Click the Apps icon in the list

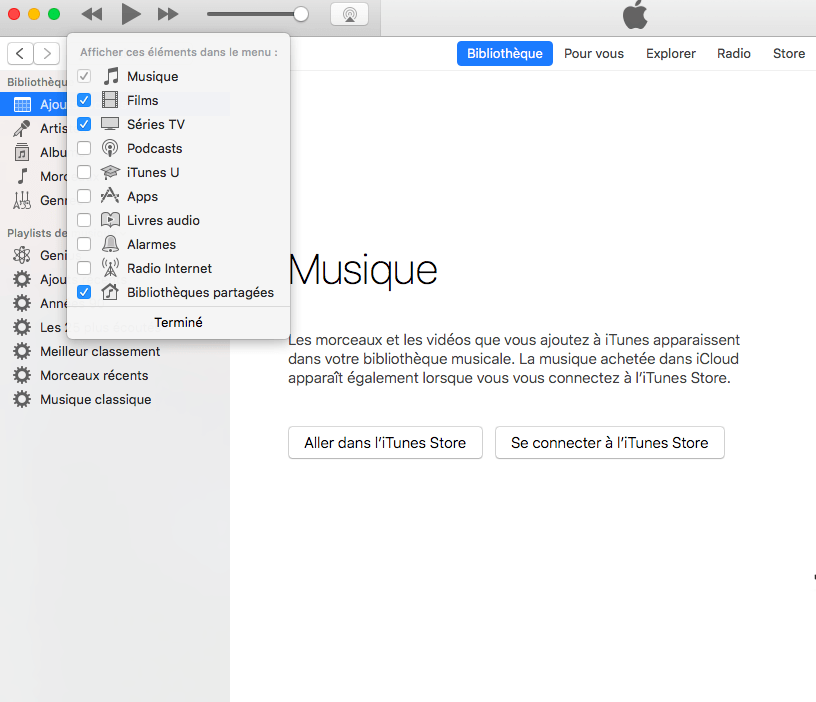[x=110, y=196]
